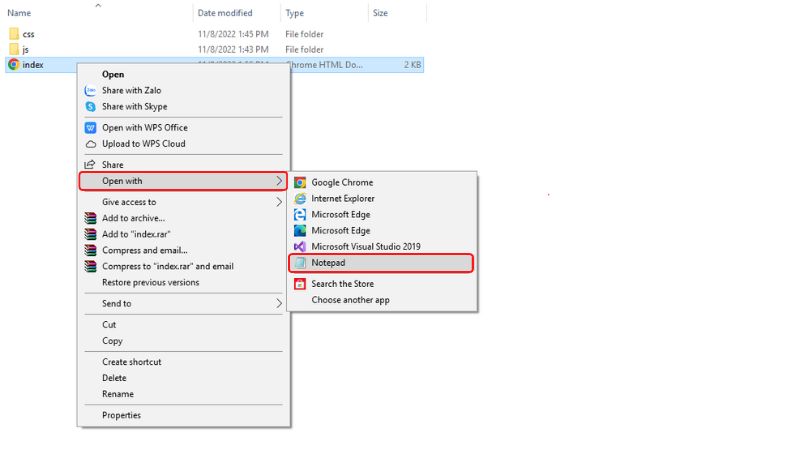The width and height of the screenshot is (800, 450).
Task: Sort files by Name column header
Action: pos(20,13)
